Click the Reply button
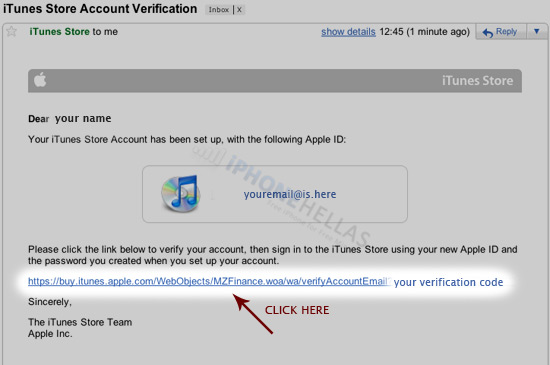 [501, 32]
